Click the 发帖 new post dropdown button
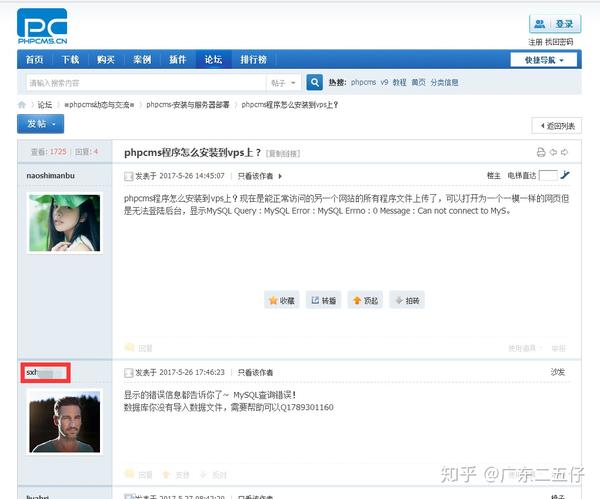This screenshot has width=600, height=499. [x=41, y=124]
